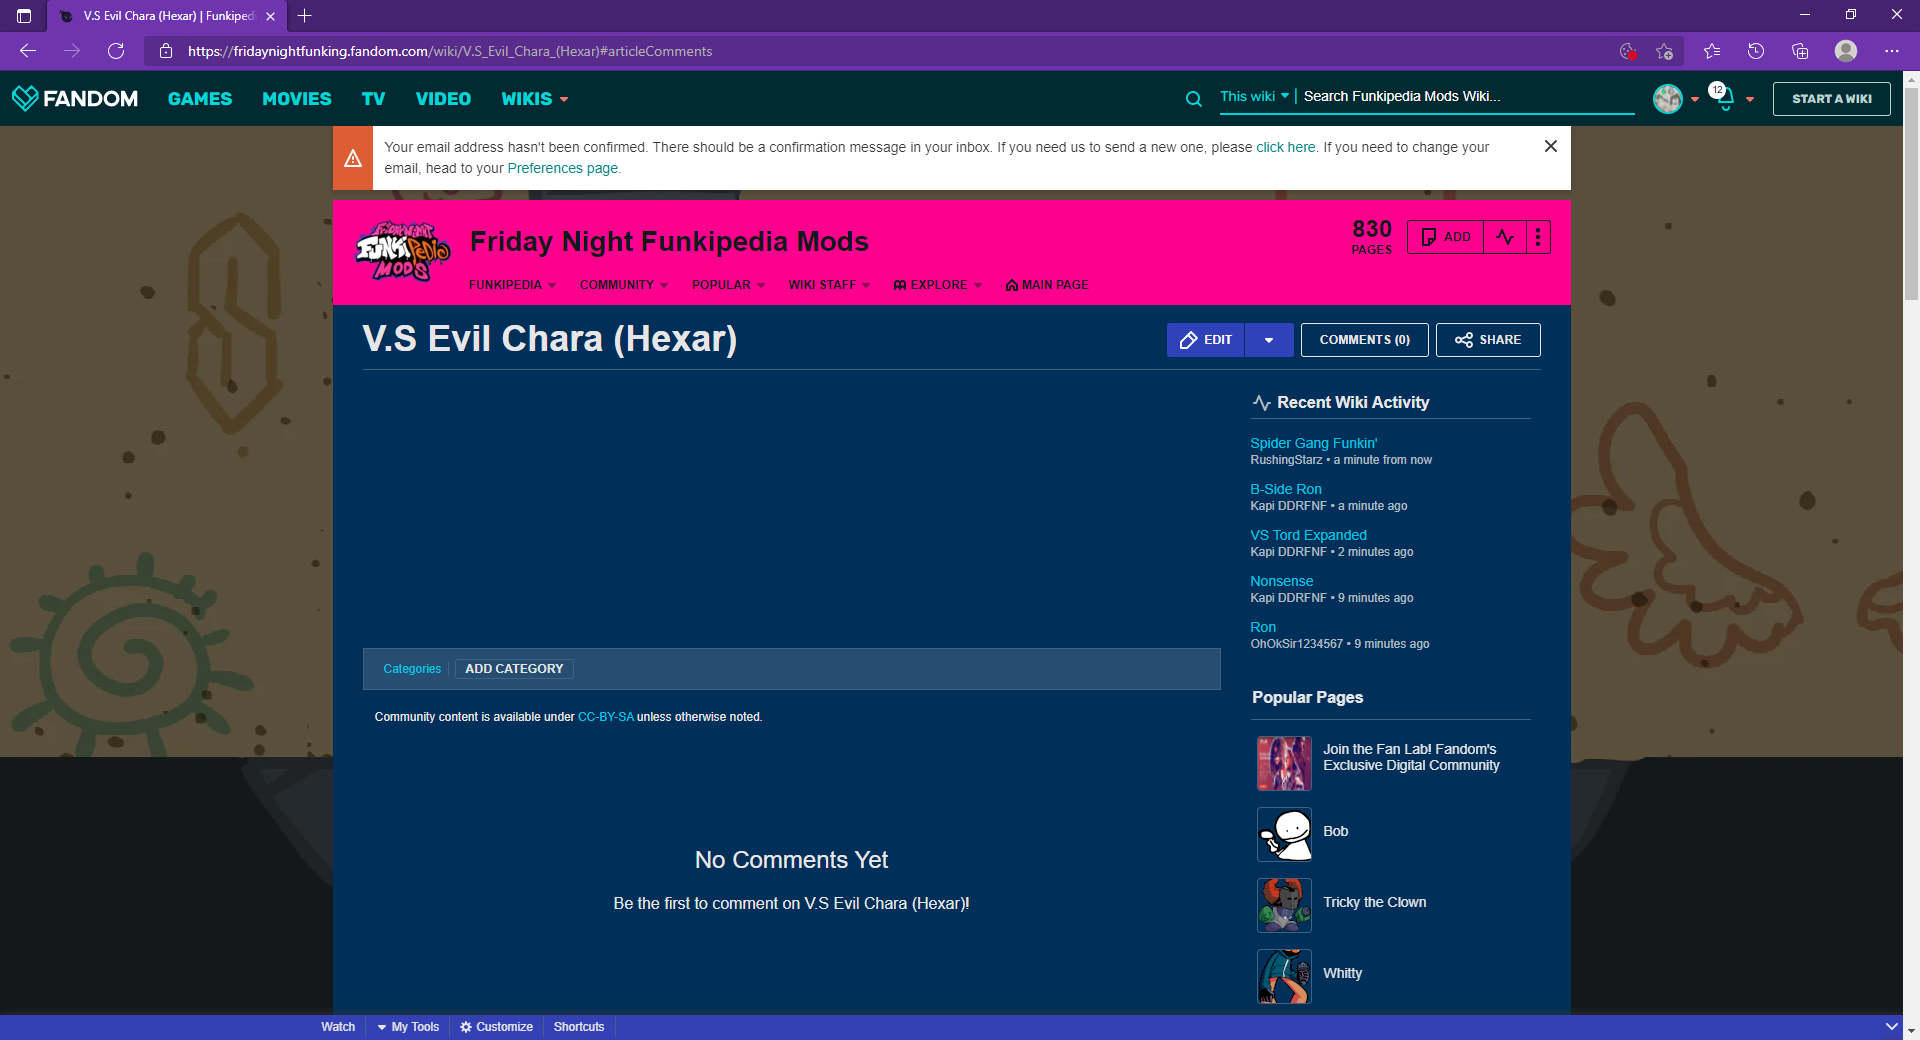Go to the MAIN PAGE
1920x1040 pixels.
1047,285
